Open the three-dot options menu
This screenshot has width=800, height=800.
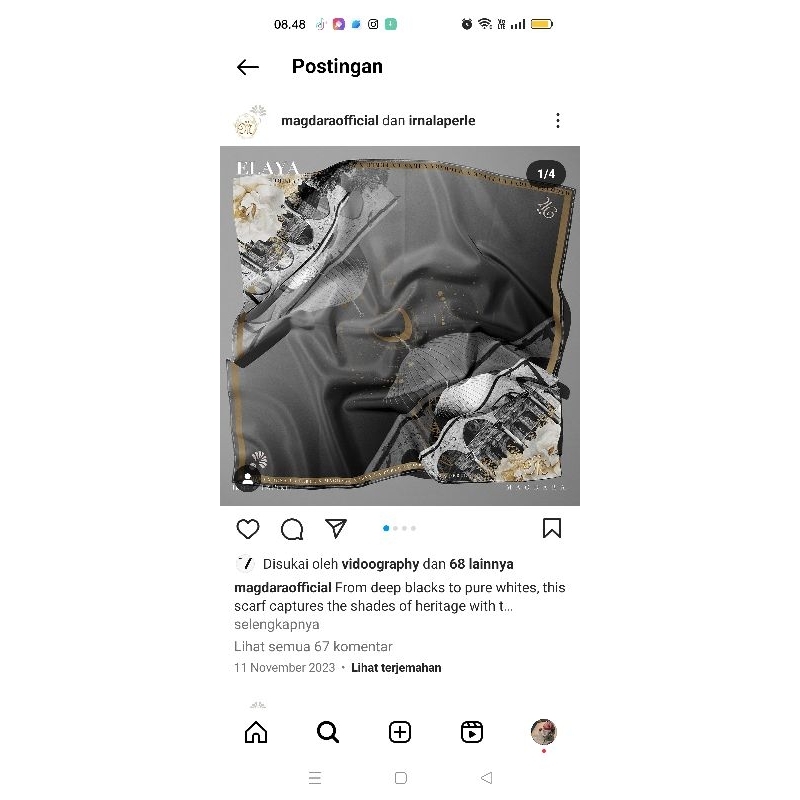point(558,120)
